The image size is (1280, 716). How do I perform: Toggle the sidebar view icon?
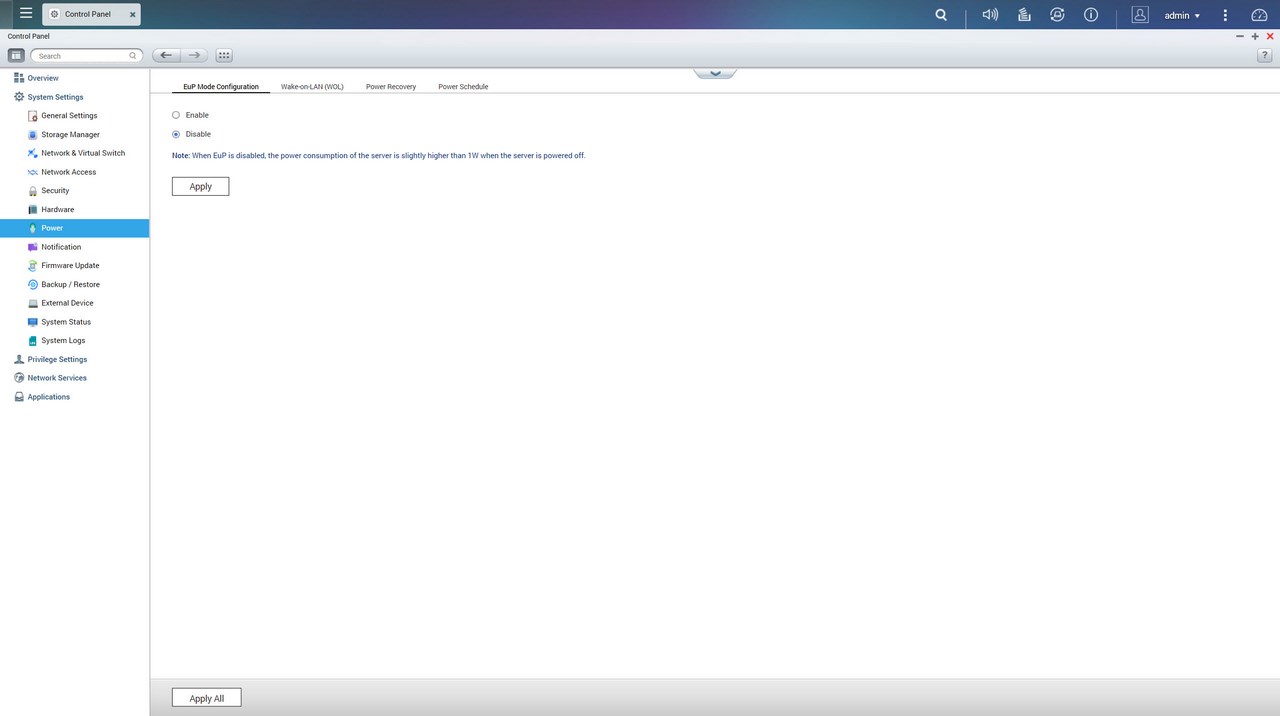pyautogui.click(x=16, y=56)
